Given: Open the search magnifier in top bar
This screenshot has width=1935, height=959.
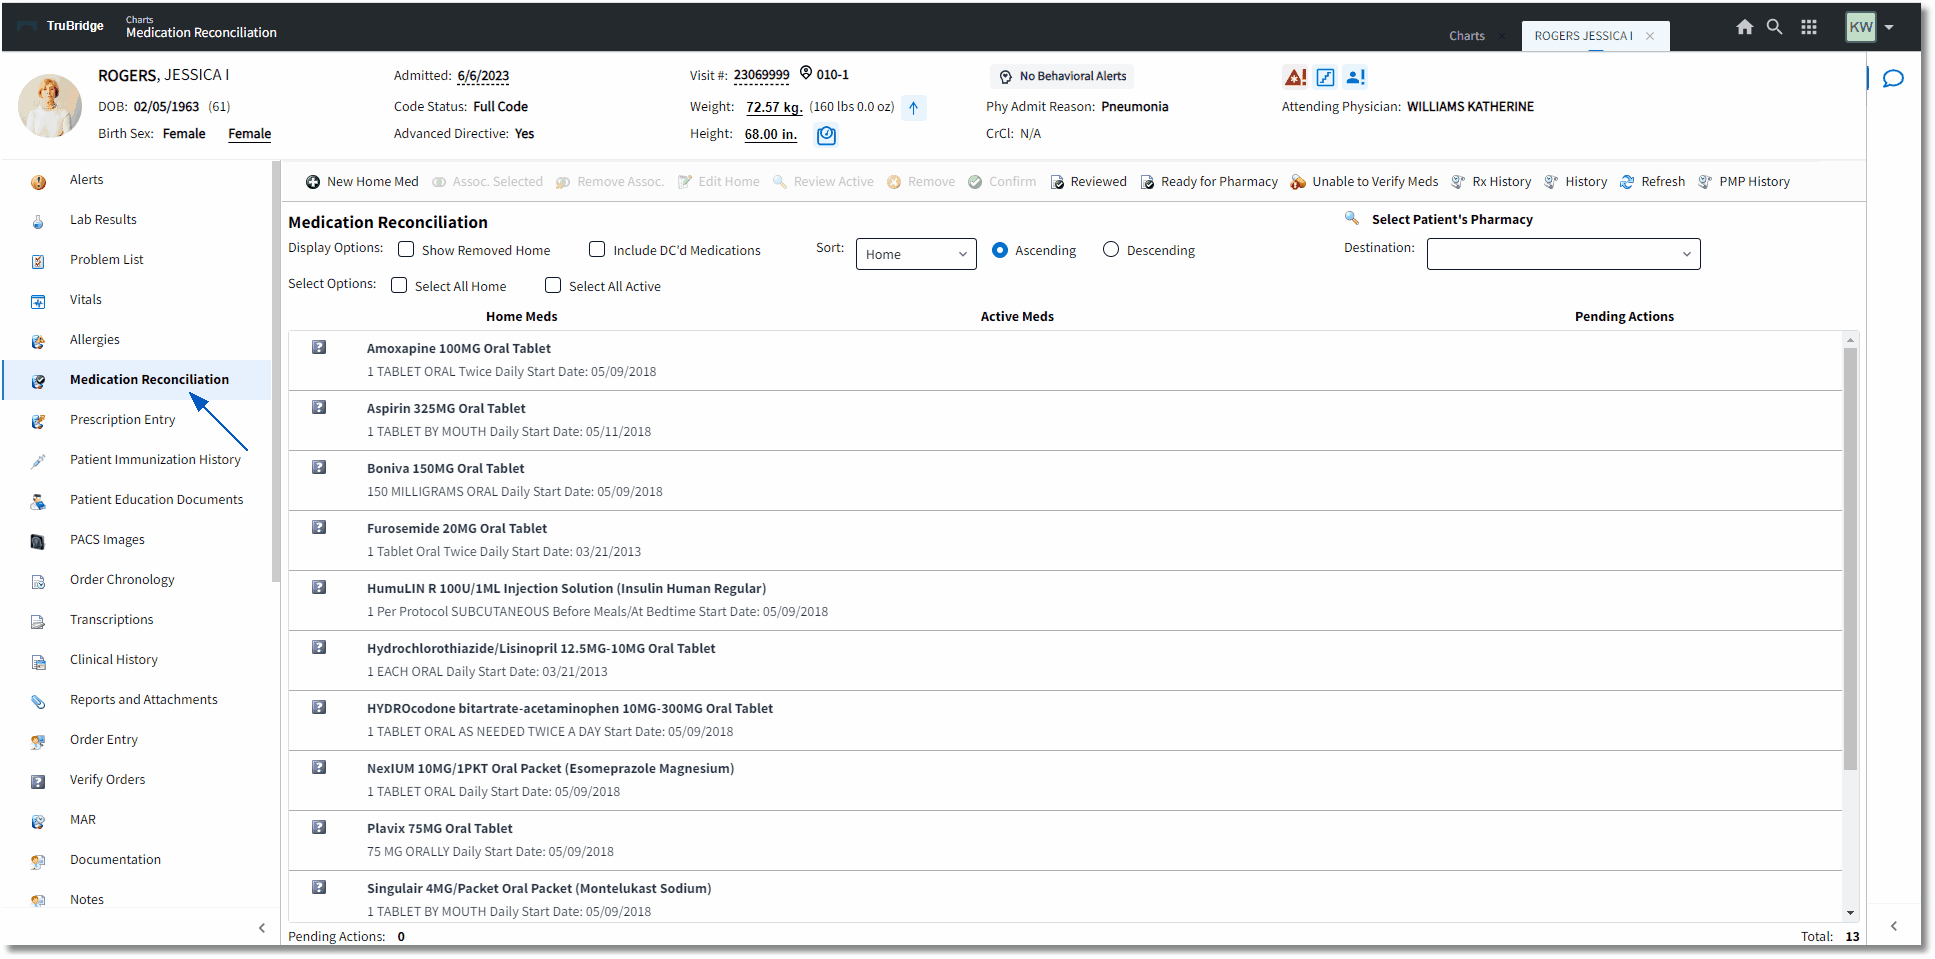Looking at the screenshot, I should point(1774,27).
